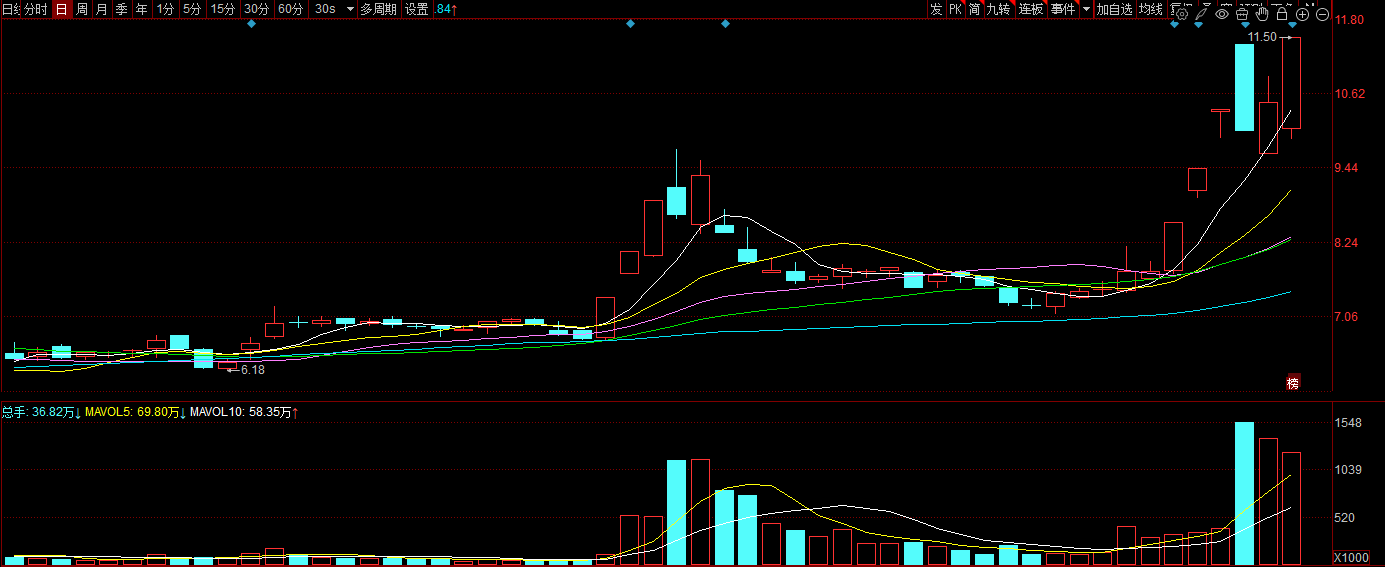Toggle the PK compare button

[x=955, y=9]
